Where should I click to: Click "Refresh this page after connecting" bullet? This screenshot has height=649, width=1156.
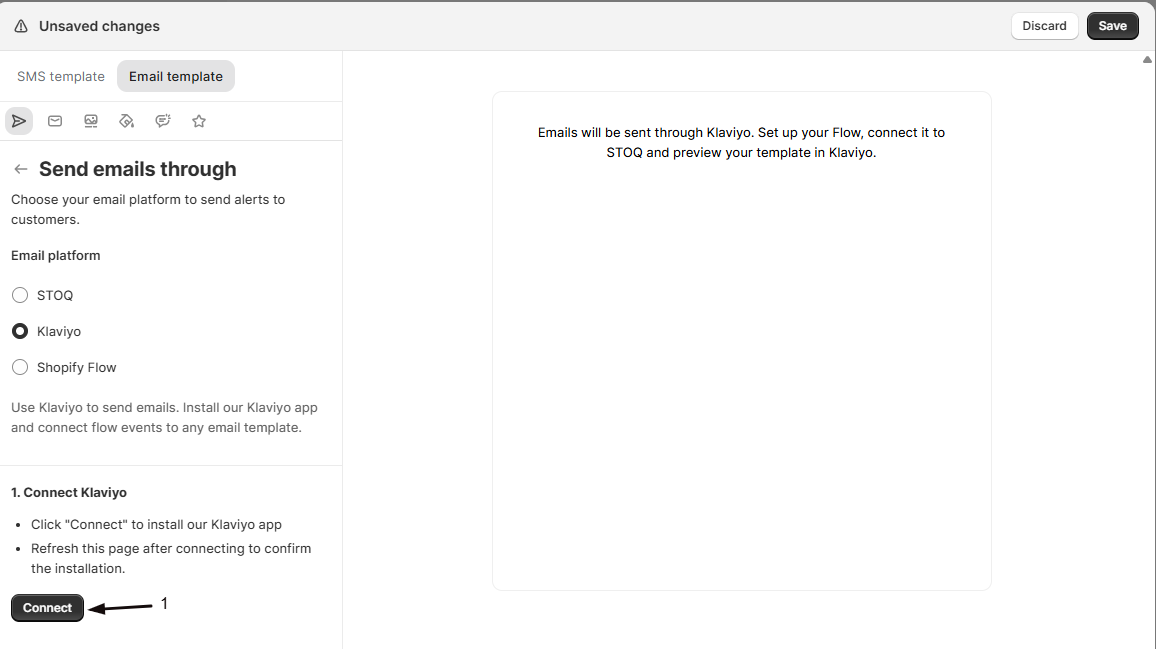coord(171,558)
